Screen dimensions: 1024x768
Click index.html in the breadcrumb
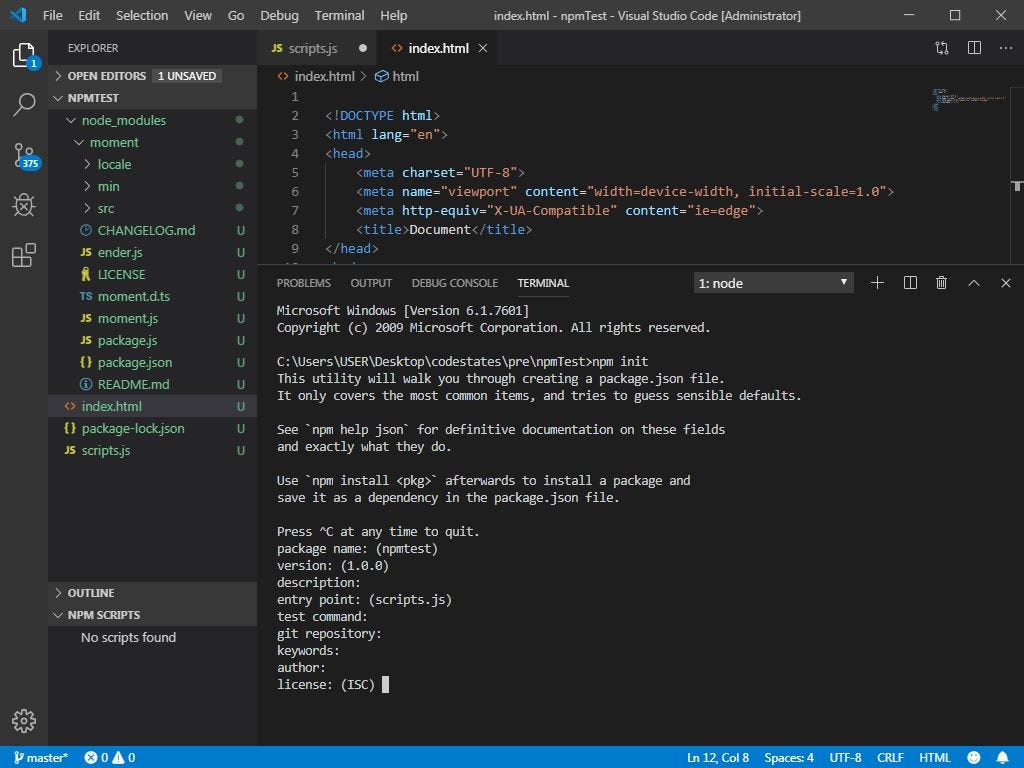click(316, 76)
